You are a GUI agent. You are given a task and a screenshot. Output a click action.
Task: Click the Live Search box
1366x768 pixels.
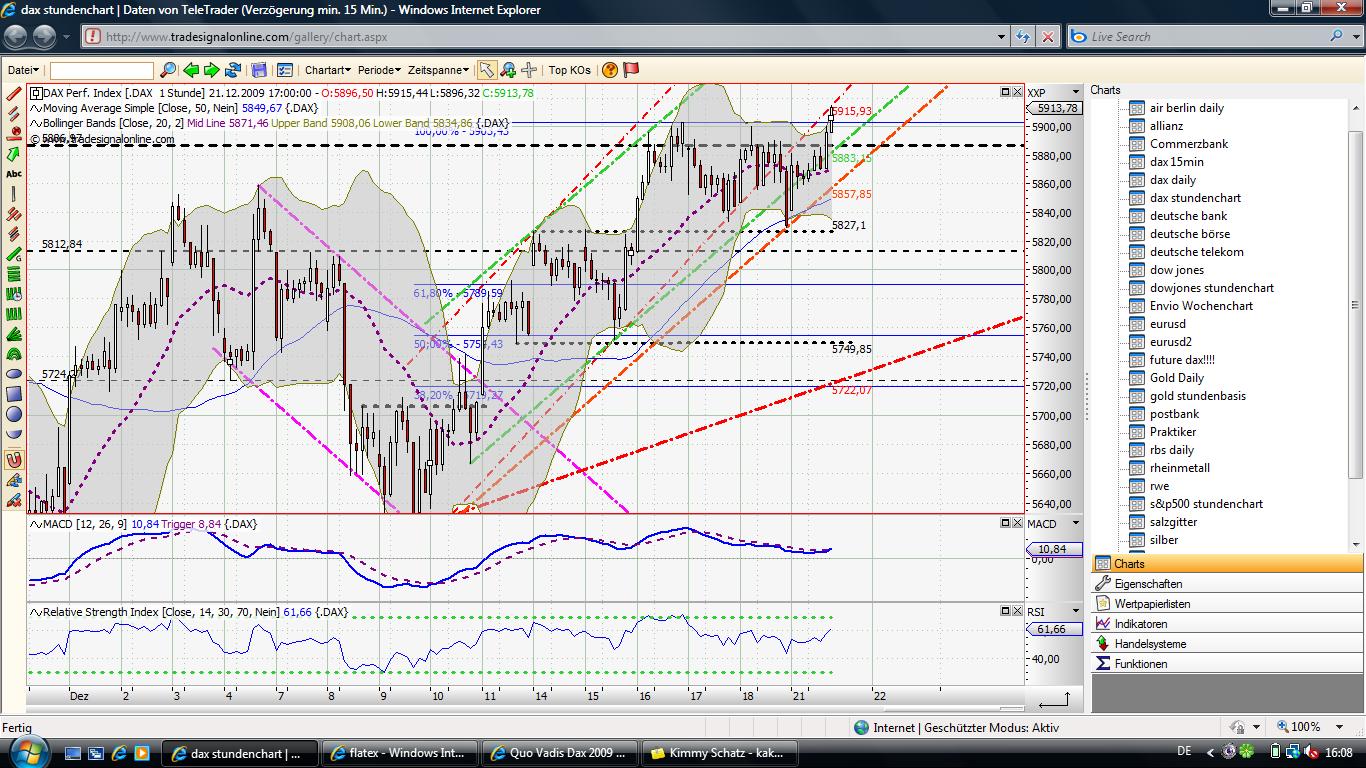[1208, 37]
